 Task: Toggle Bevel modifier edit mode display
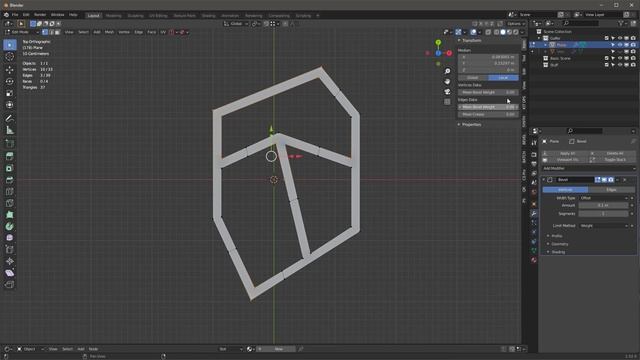click(598, 180)
